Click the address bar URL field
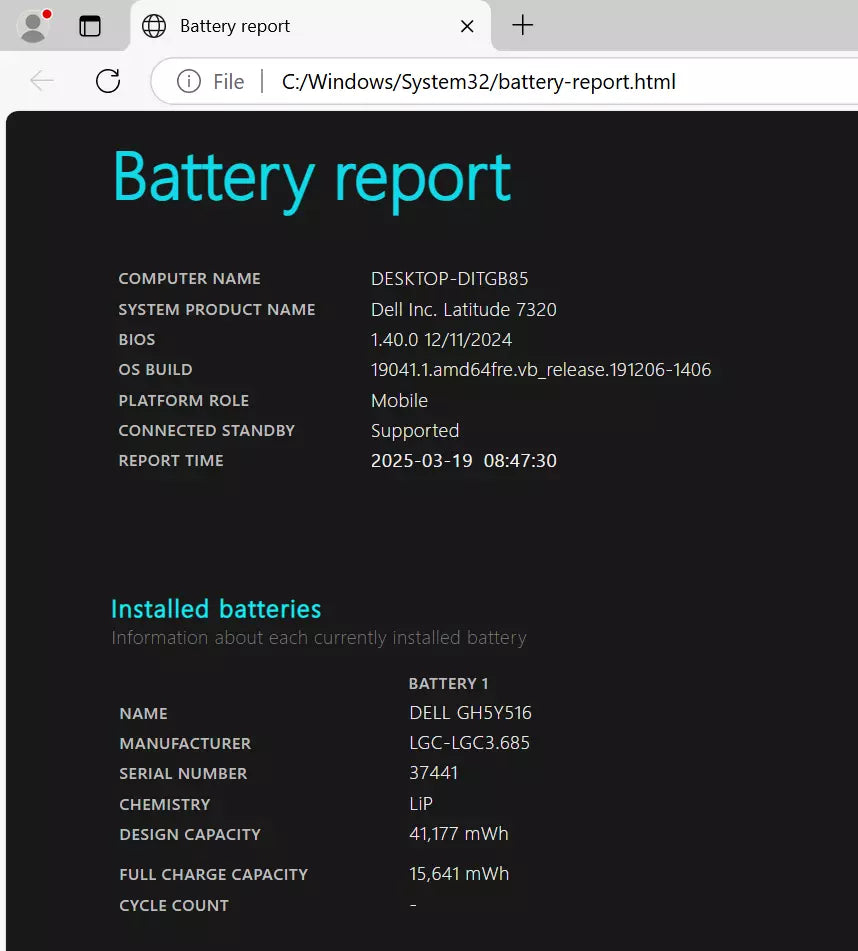Screen dimensions: 858x951 tap(480, 81)
